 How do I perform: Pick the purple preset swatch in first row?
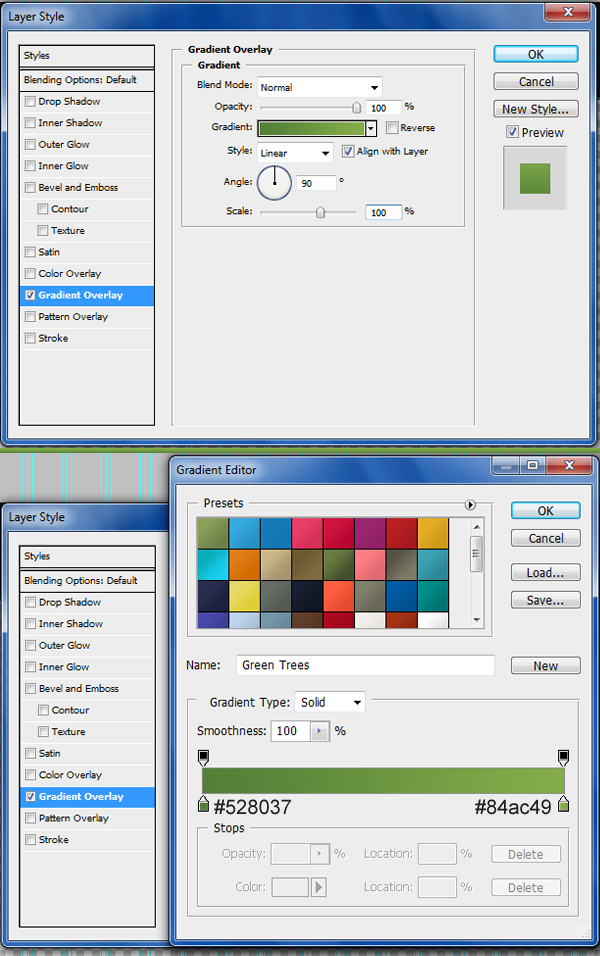370,533
